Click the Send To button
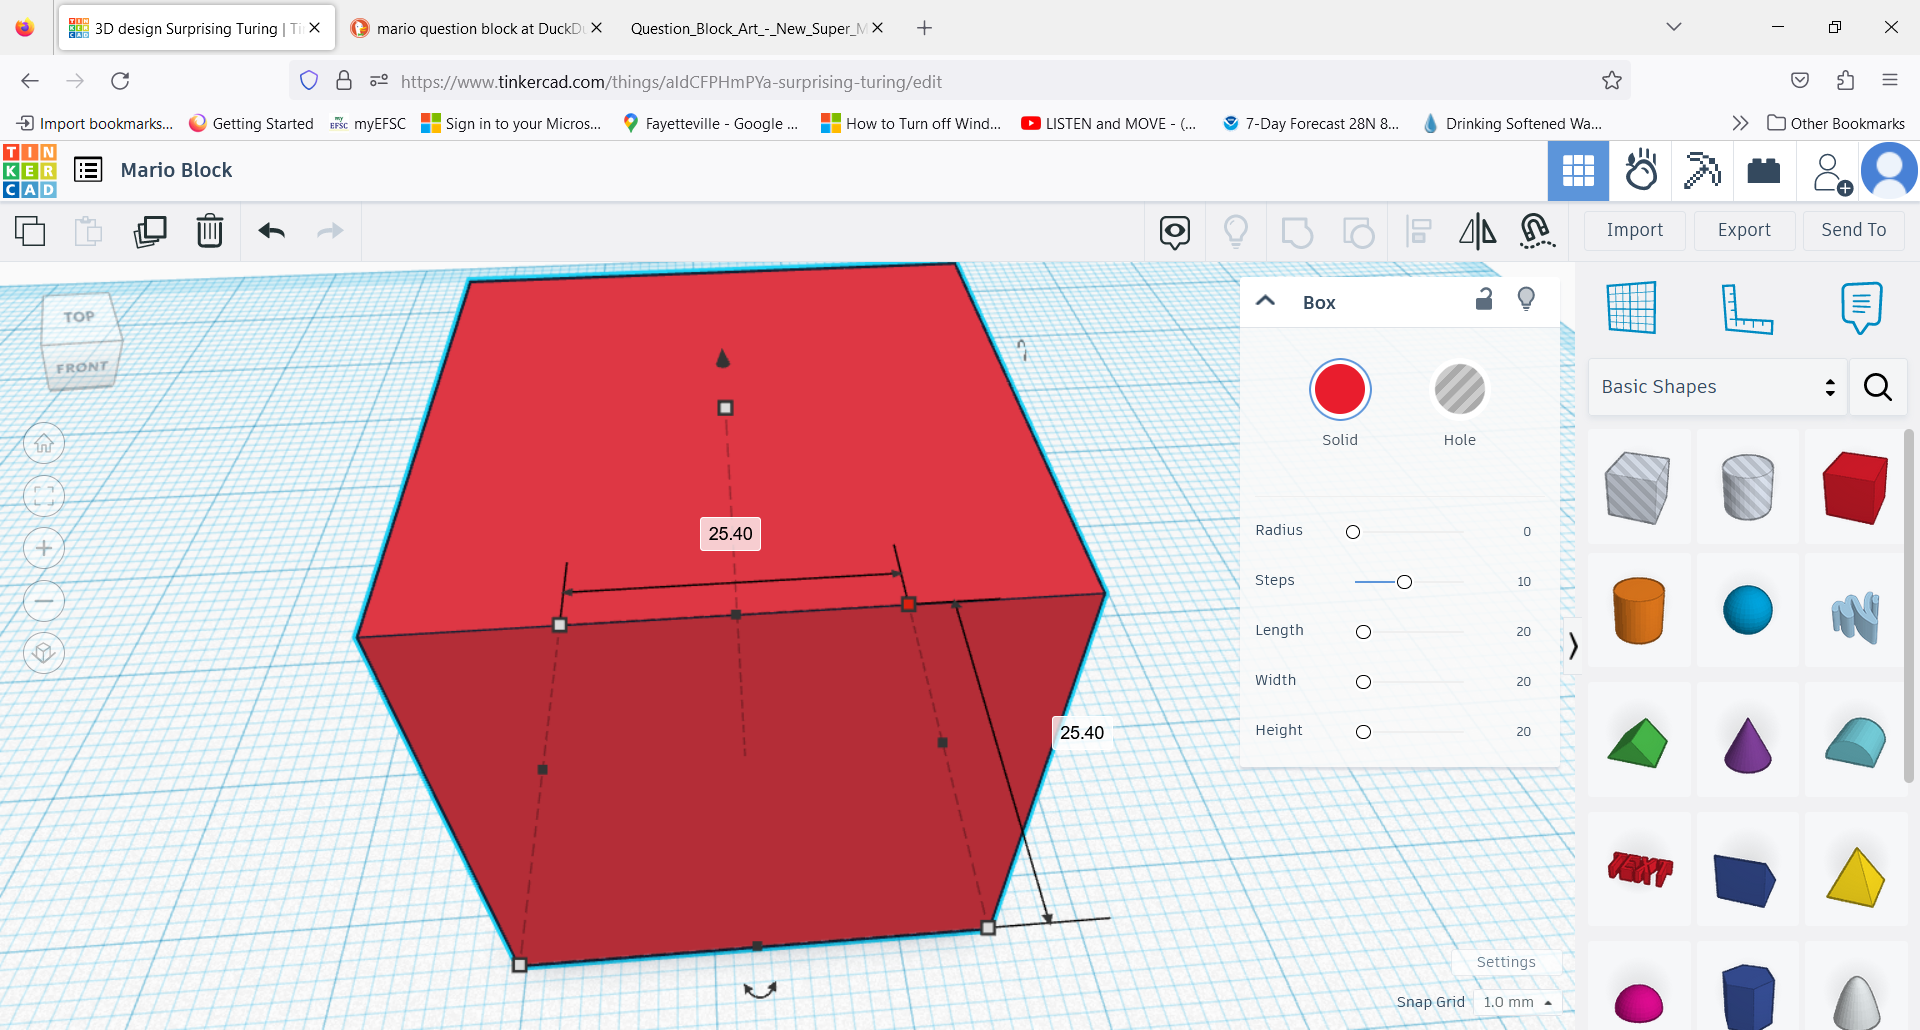1920x1030 pixels. coord(1853,230)
